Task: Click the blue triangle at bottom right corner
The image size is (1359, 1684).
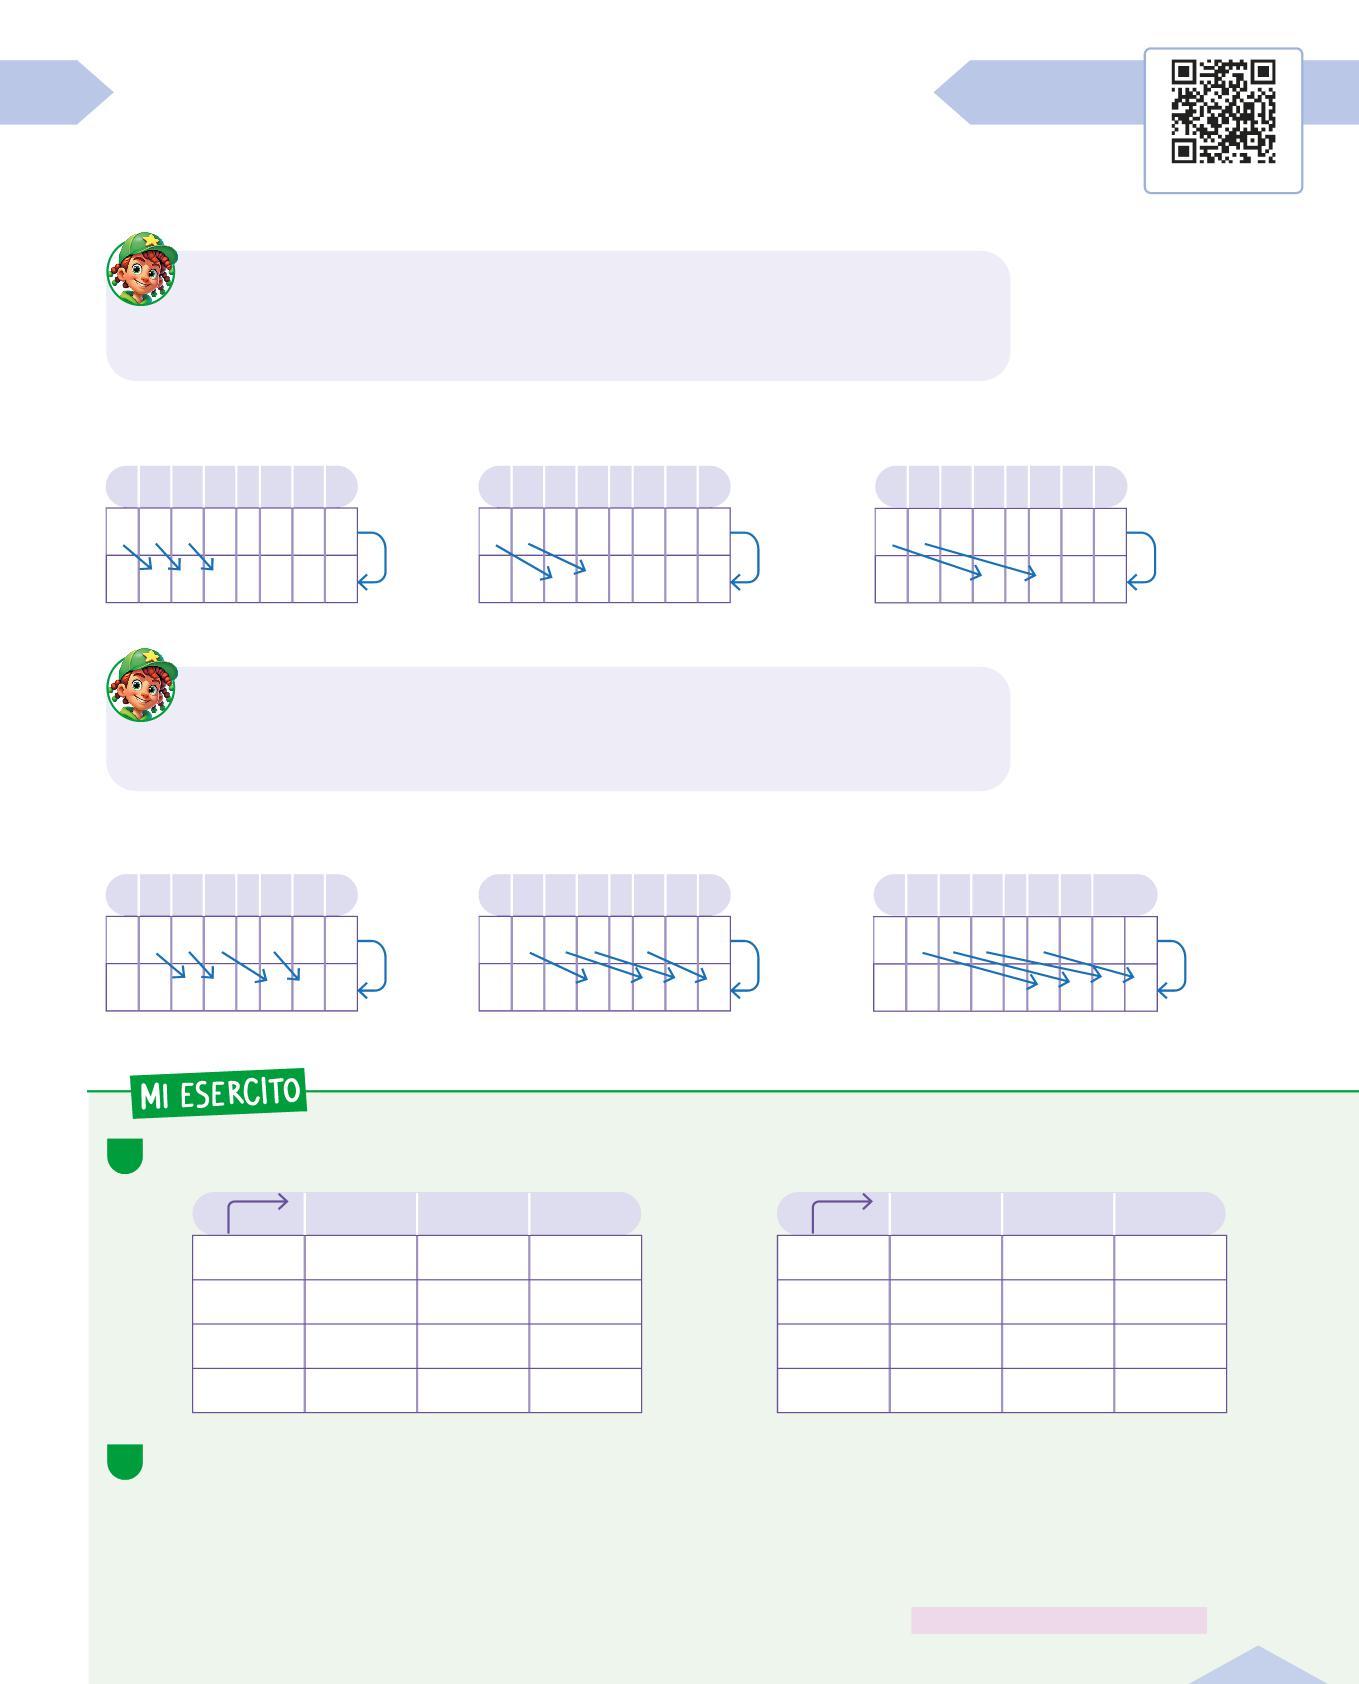Action: point(1258,1668)
